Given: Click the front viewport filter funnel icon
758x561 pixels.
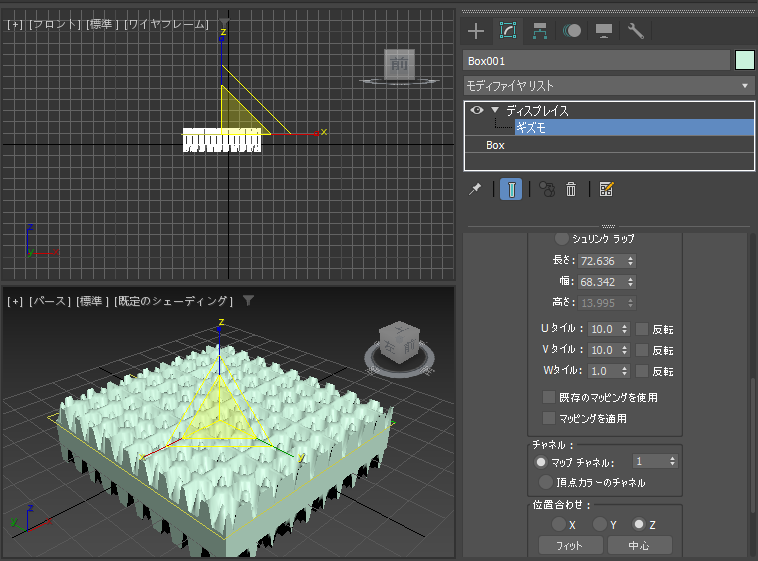Looking at the screenshot, I should point(223,23).
